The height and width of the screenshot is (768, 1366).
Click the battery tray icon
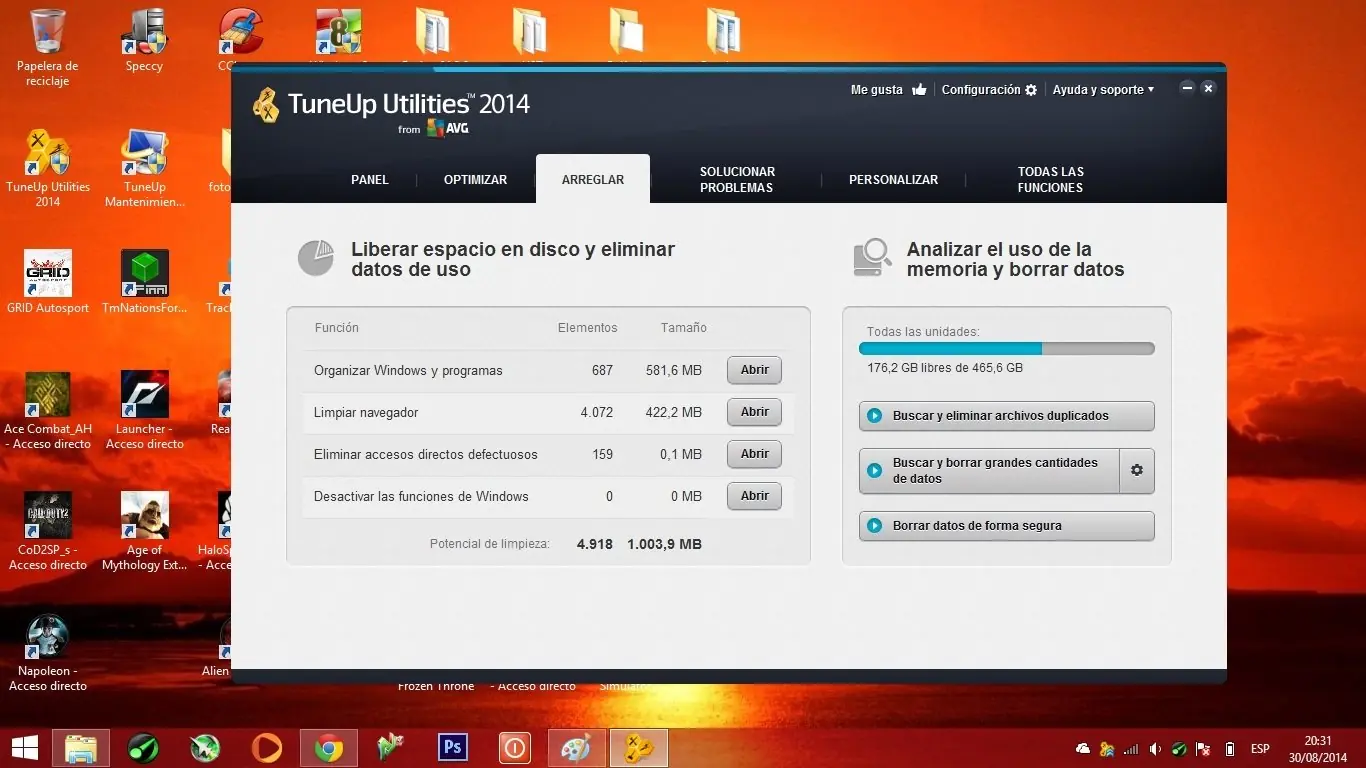(1230, 749)
